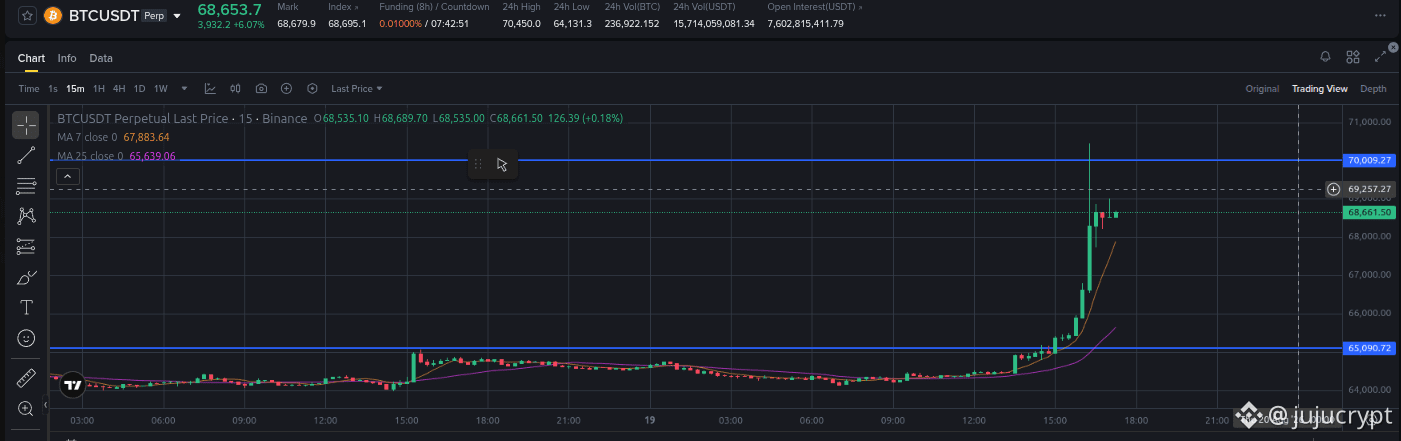Open the price alert bell icon

(1325, 57)
